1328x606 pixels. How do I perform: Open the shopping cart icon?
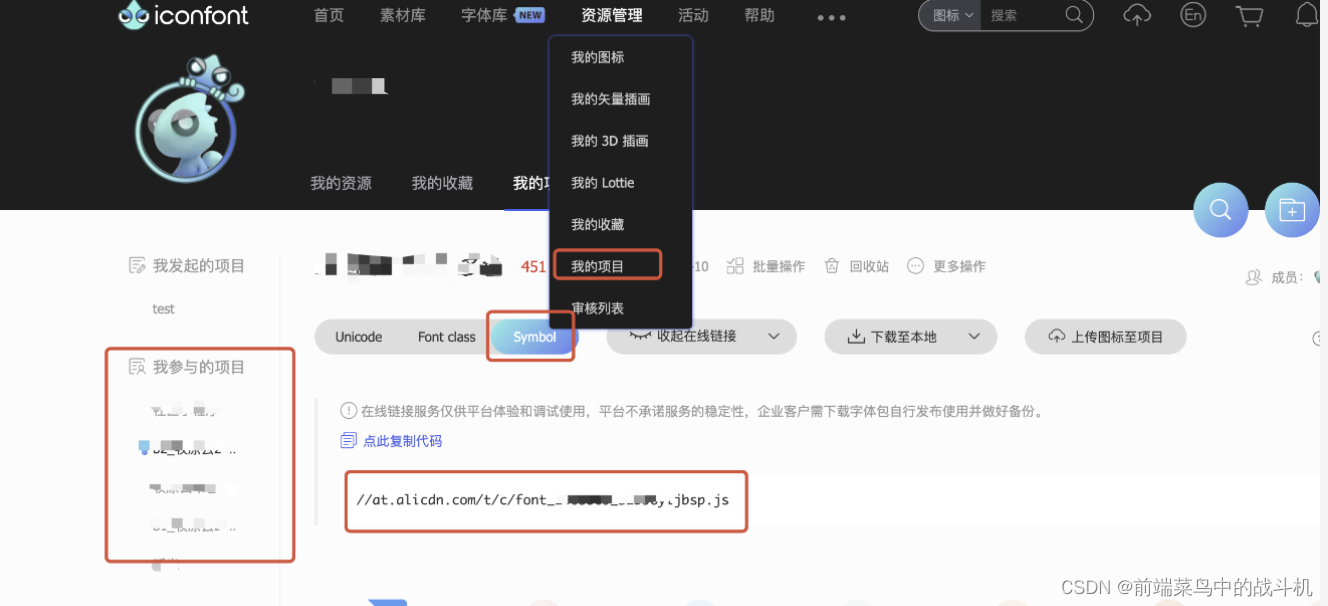[1249, 15]
